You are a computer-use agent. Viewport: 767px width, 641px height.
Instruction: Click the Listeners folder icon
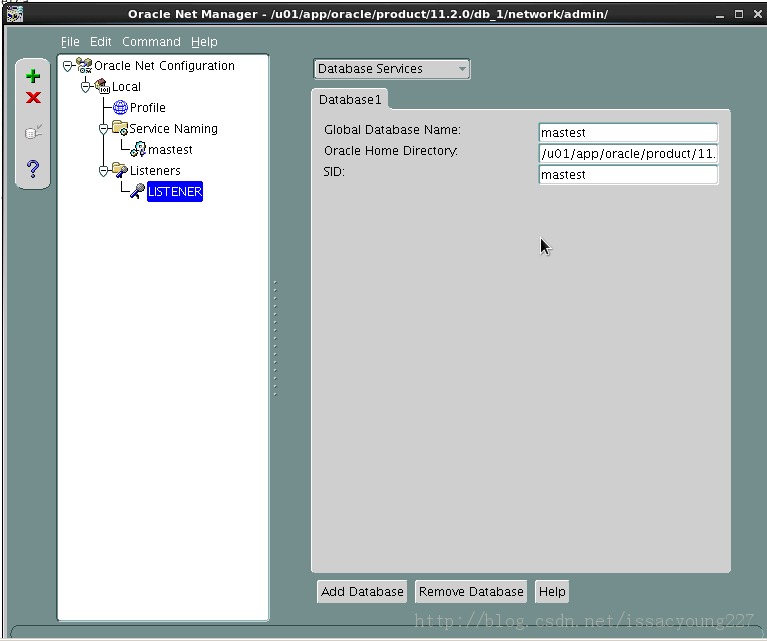click(x=120, y=170)
